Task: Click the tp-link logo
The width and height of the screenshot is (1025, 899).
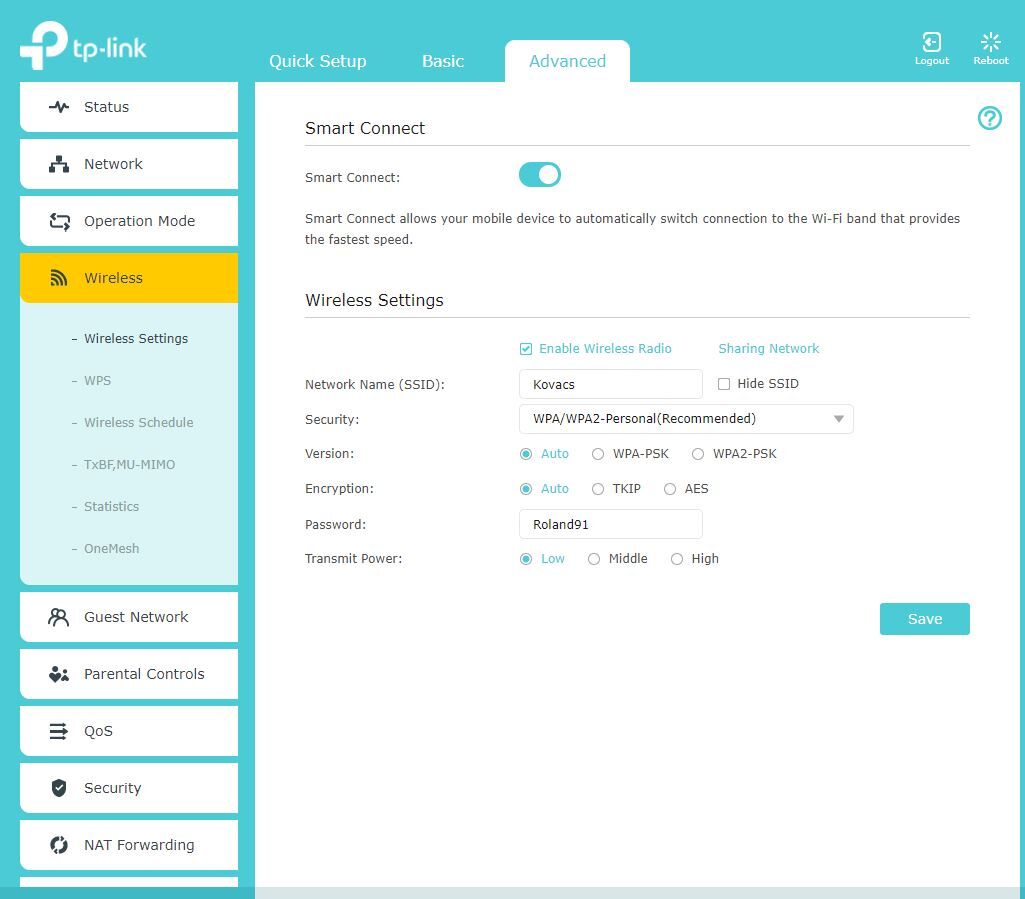Action: [x=83, y=45]
